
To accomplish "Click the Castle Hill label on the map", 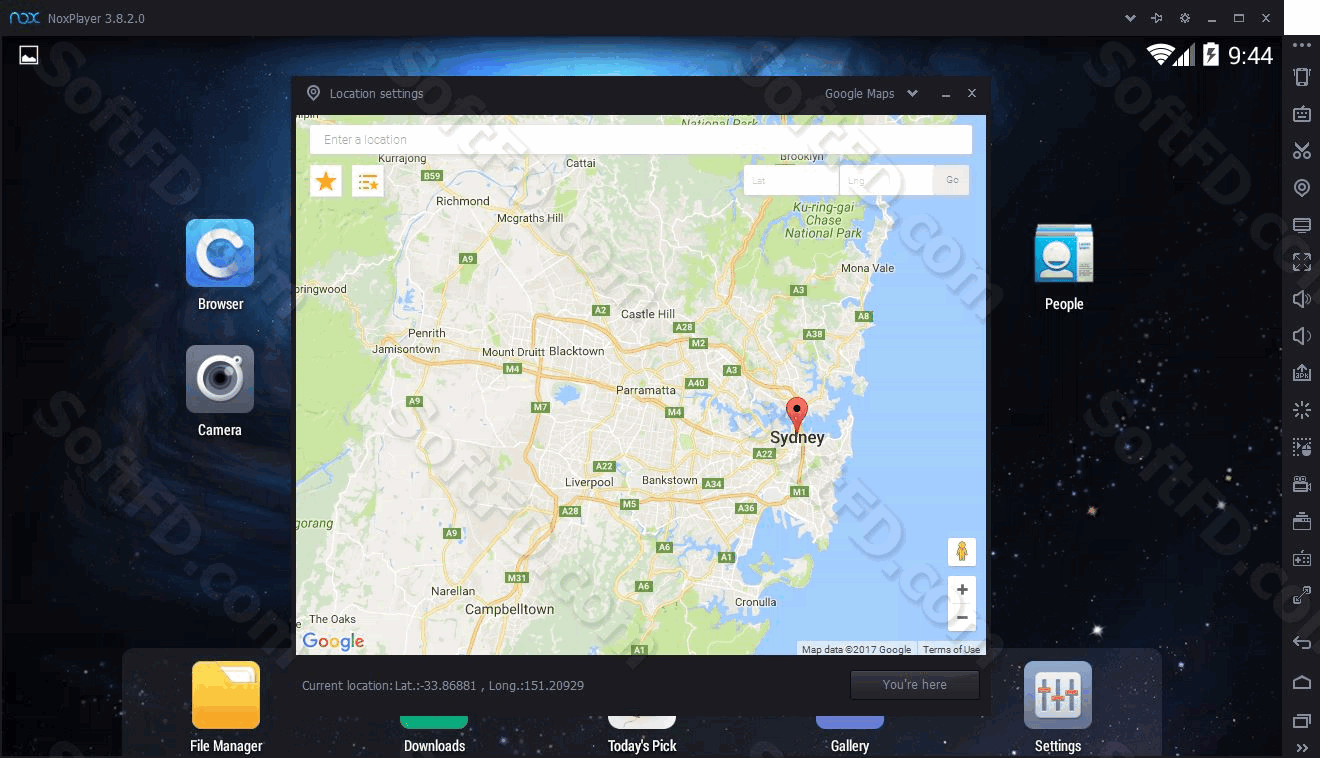I will (x=648, y=314).
